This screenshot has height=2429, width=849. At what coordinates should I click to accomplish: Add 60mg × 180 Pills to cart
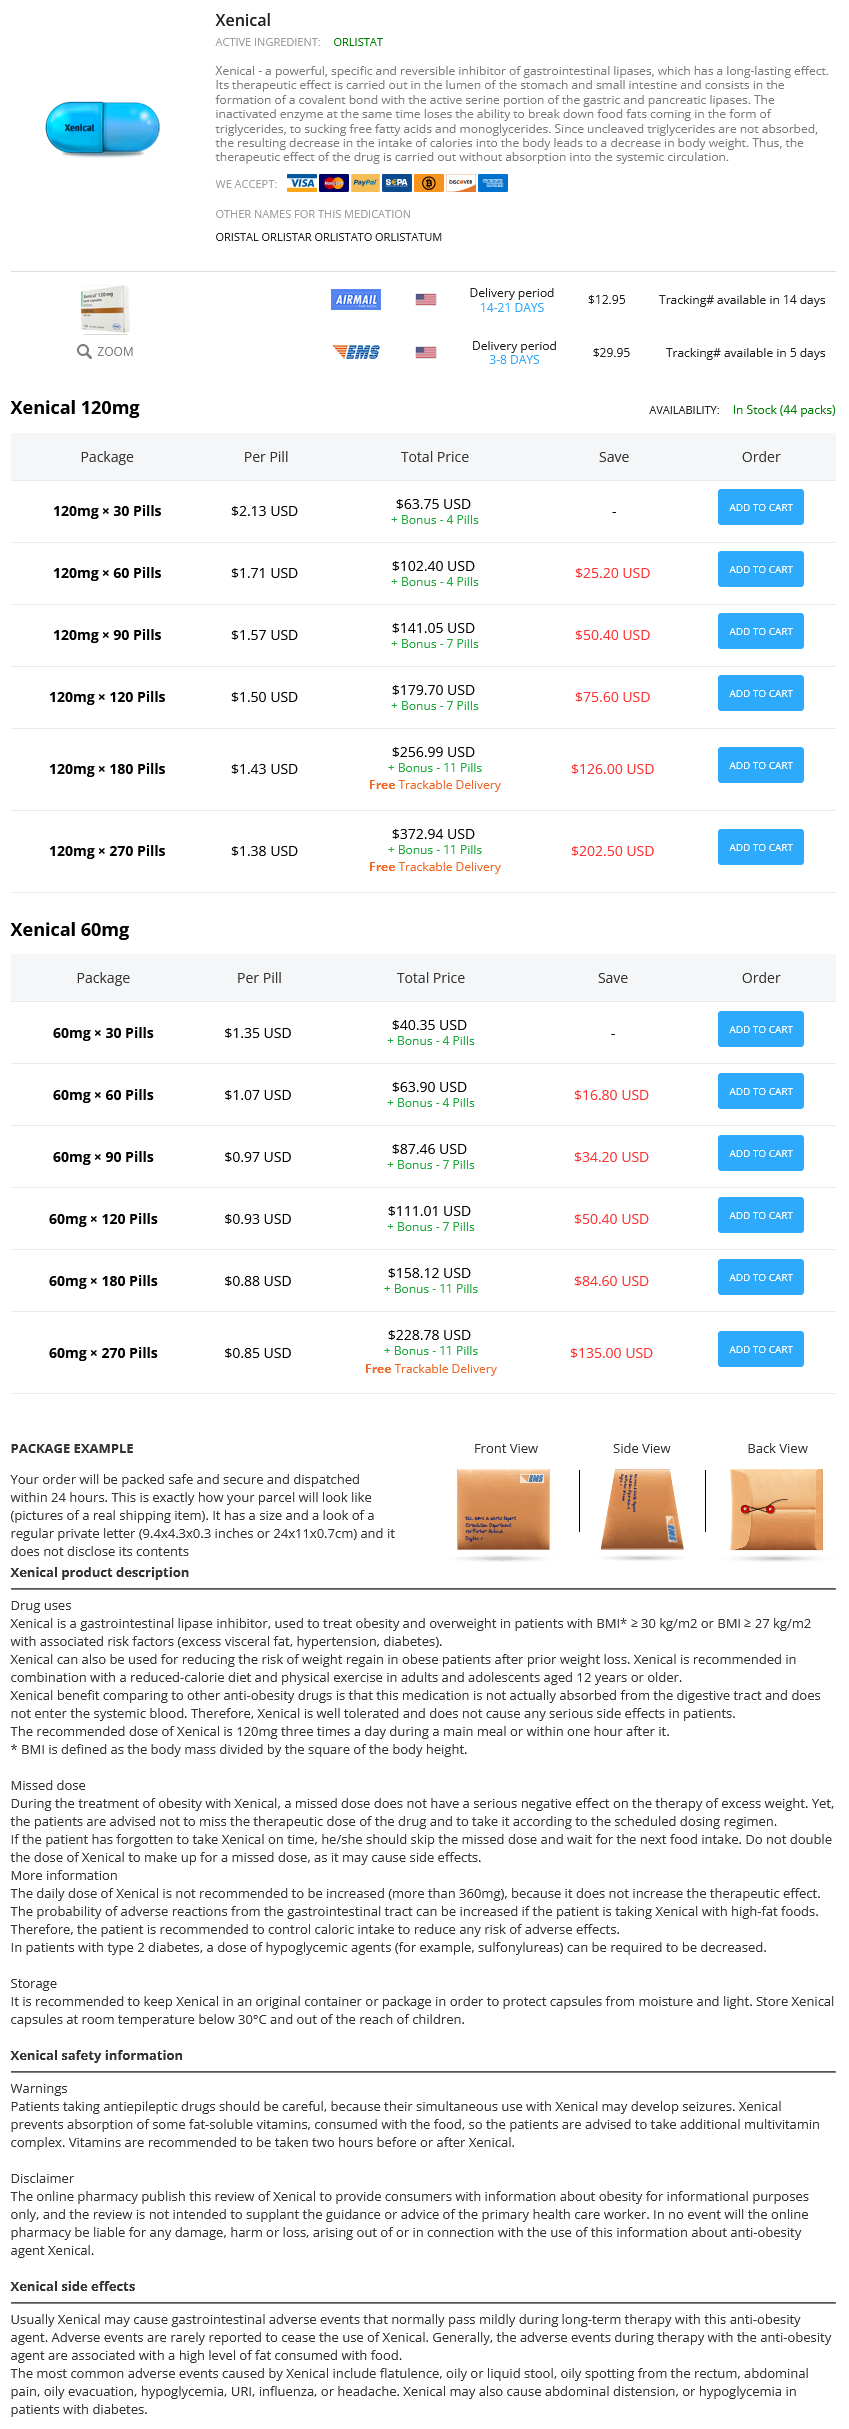coord(760,1277)
